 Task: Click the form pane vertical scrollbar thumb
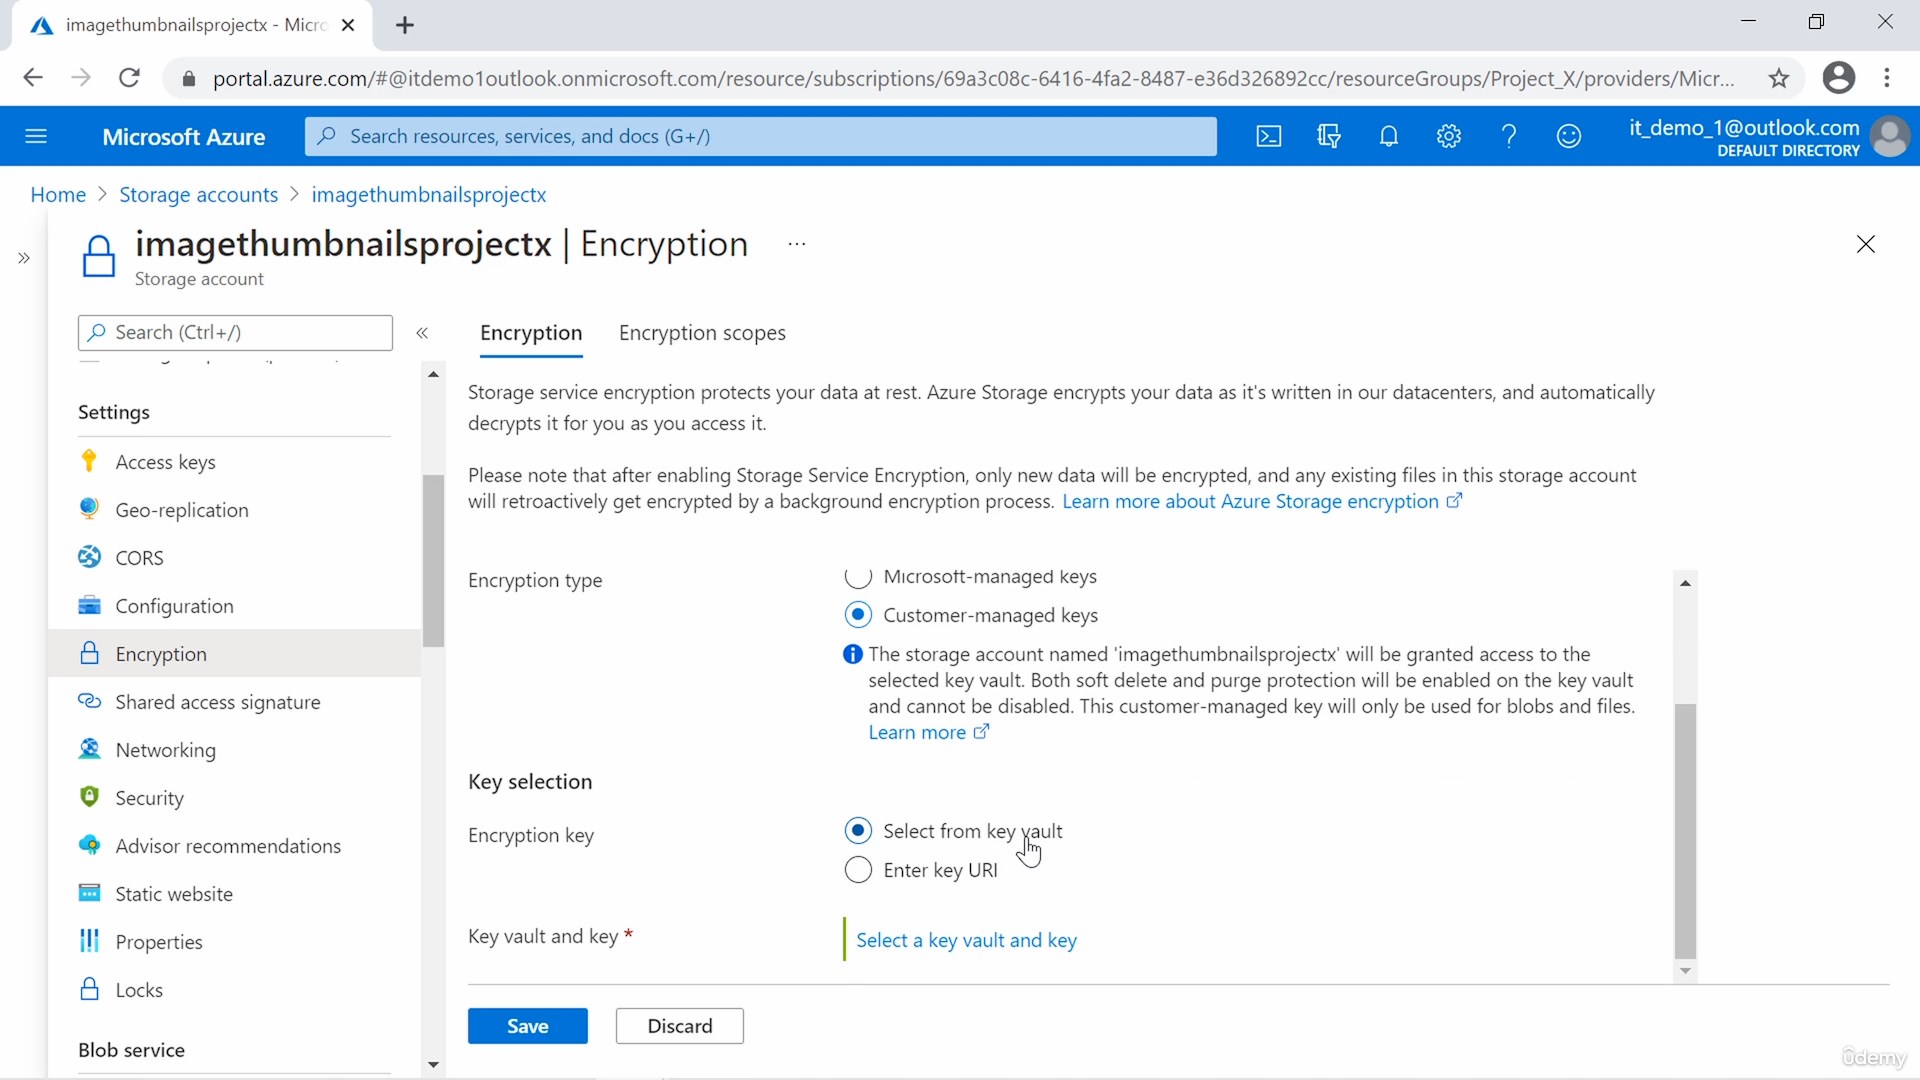(x=1686, y=830)
